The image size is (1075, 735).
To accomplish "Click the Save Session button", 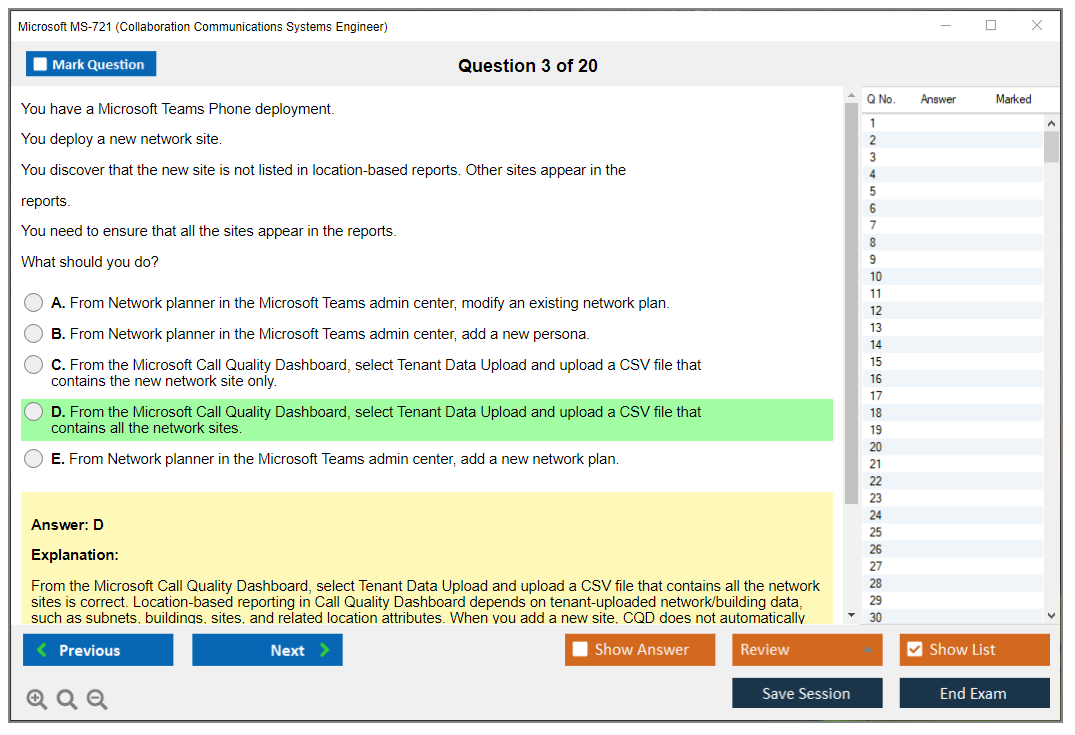I will coord(807,693).
